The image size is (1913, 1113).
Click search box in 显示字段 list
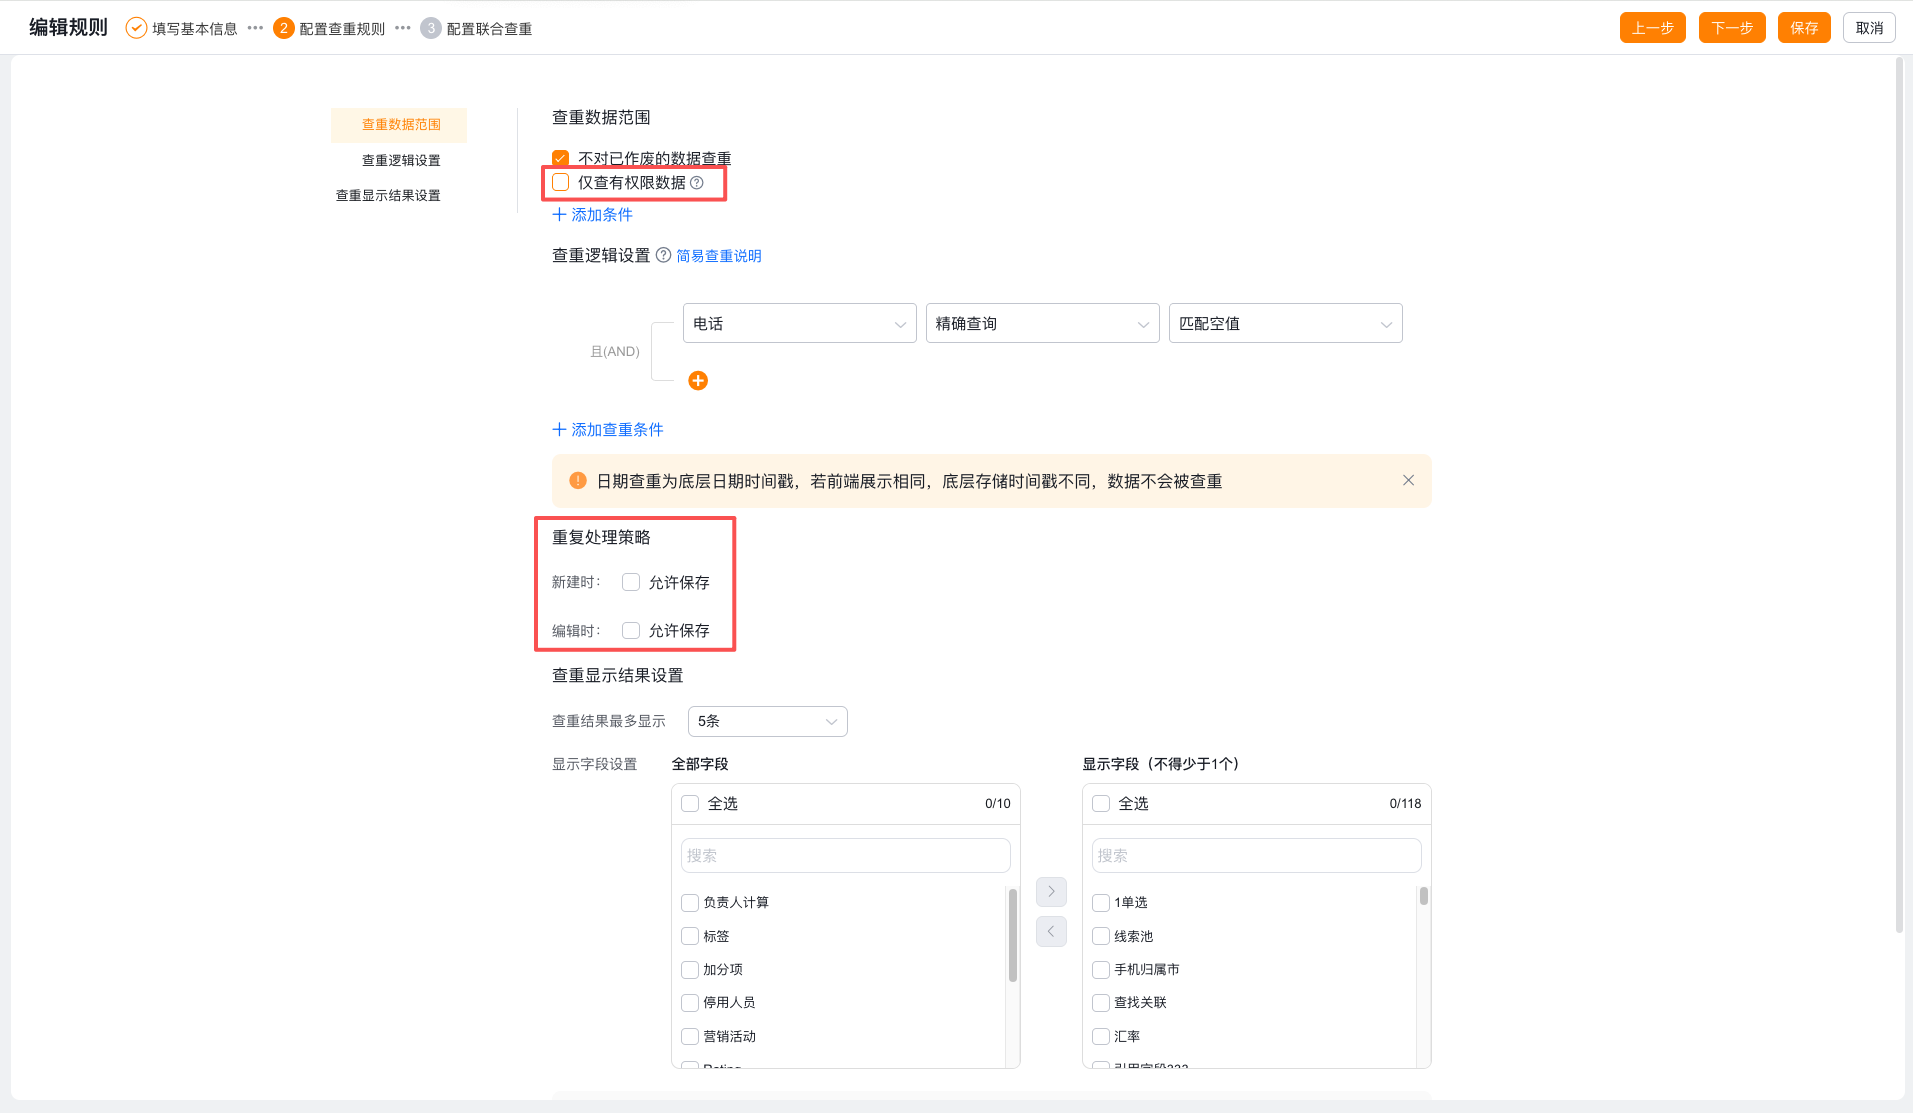(1257, 856)
